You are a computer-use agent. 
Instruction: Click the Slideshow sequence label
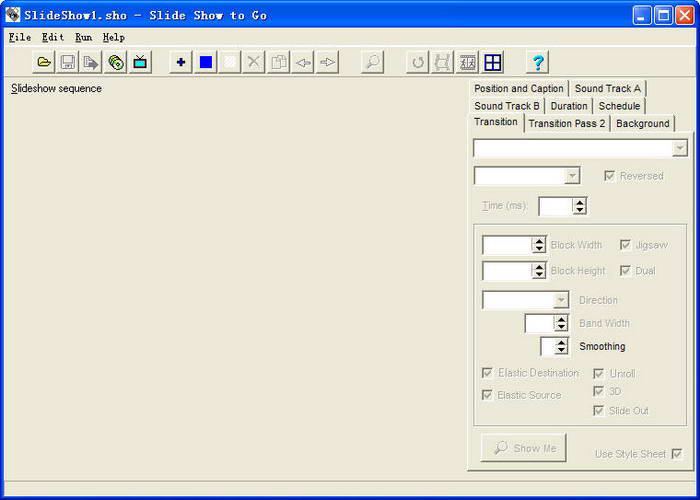(x=57, y=88)
